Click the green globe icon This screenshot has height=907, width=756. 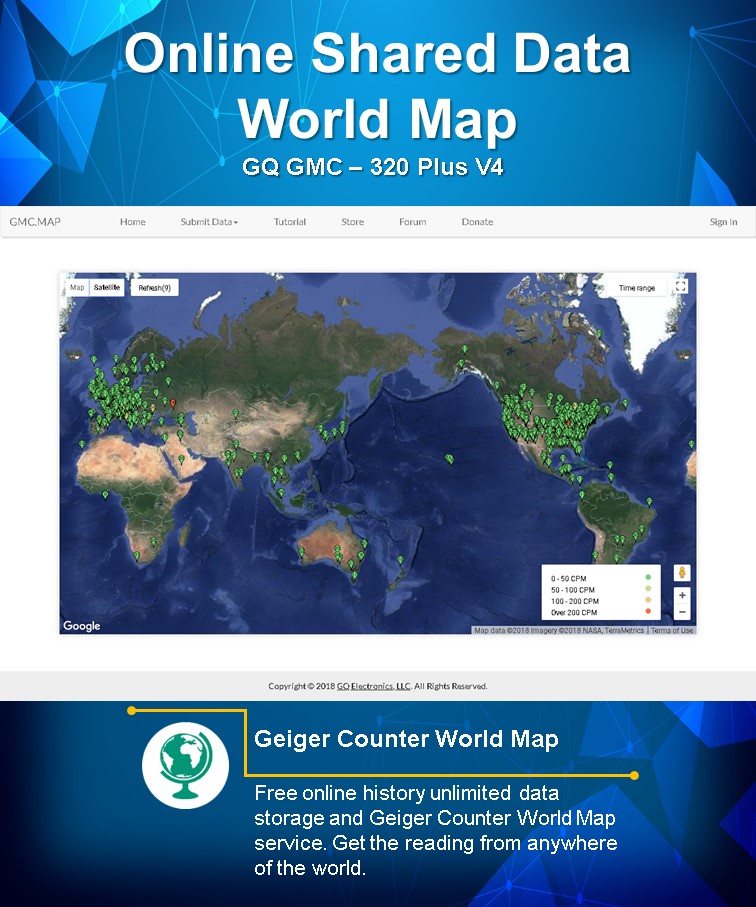tap(185, 765)
